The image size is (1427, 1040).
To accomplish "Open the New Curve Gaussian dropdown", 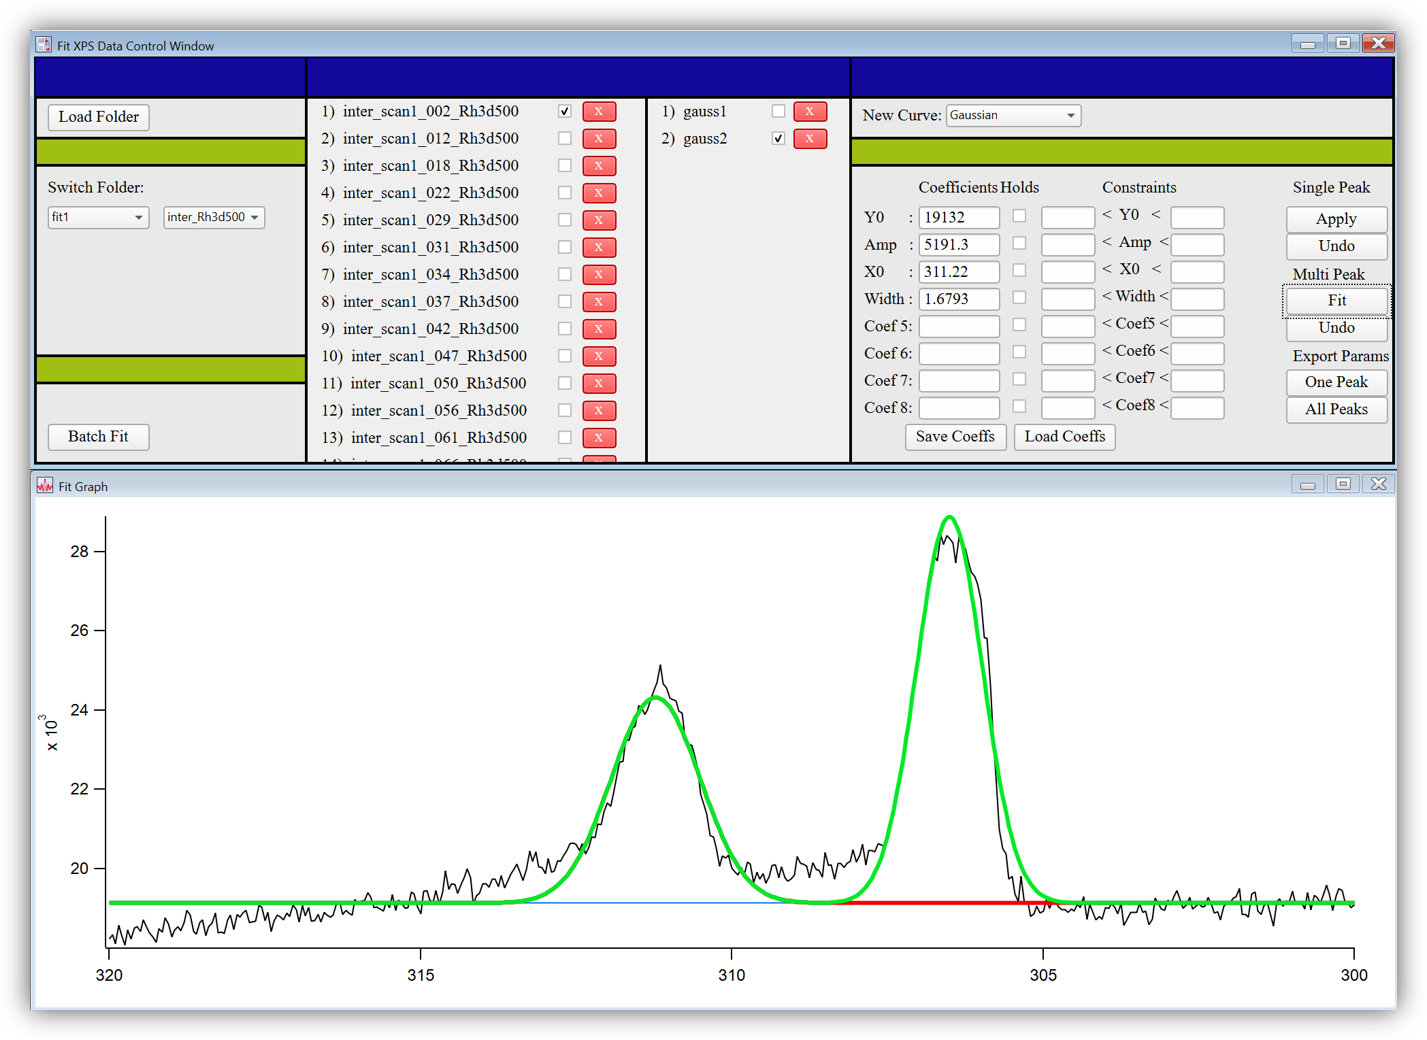I will tap(1013, 115).
